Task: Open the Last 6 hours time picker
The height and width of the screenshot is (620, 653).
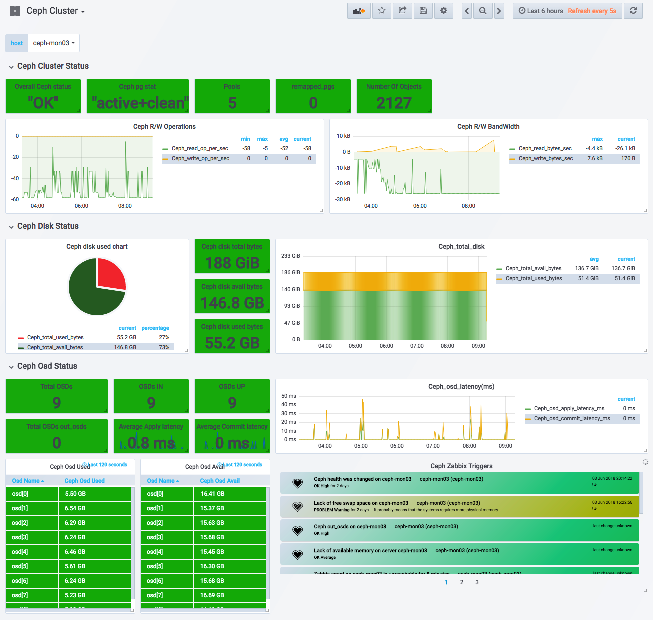Action: [x=567, y=11]
